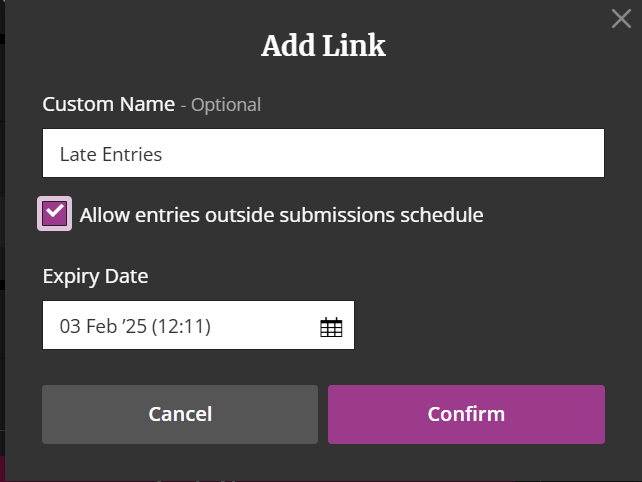Show date picker via calendar grid icon
This screenshot has width=642, height=482.
(x=331, y=327)
